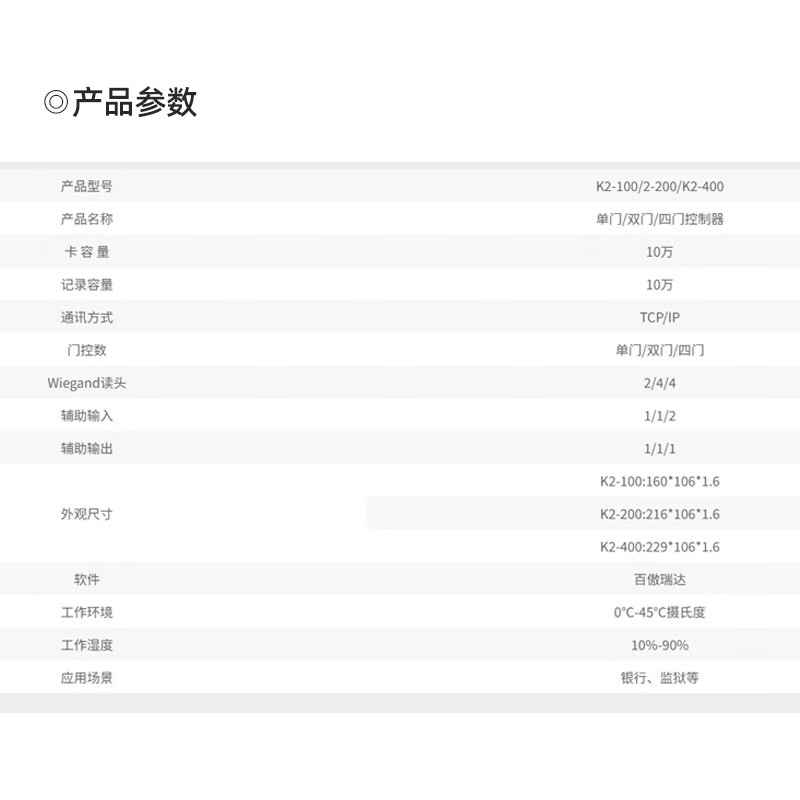The image size is (800, 800).
Task: Click the 10万 value in 卡容量 row
Action: (x=659, y=252)
